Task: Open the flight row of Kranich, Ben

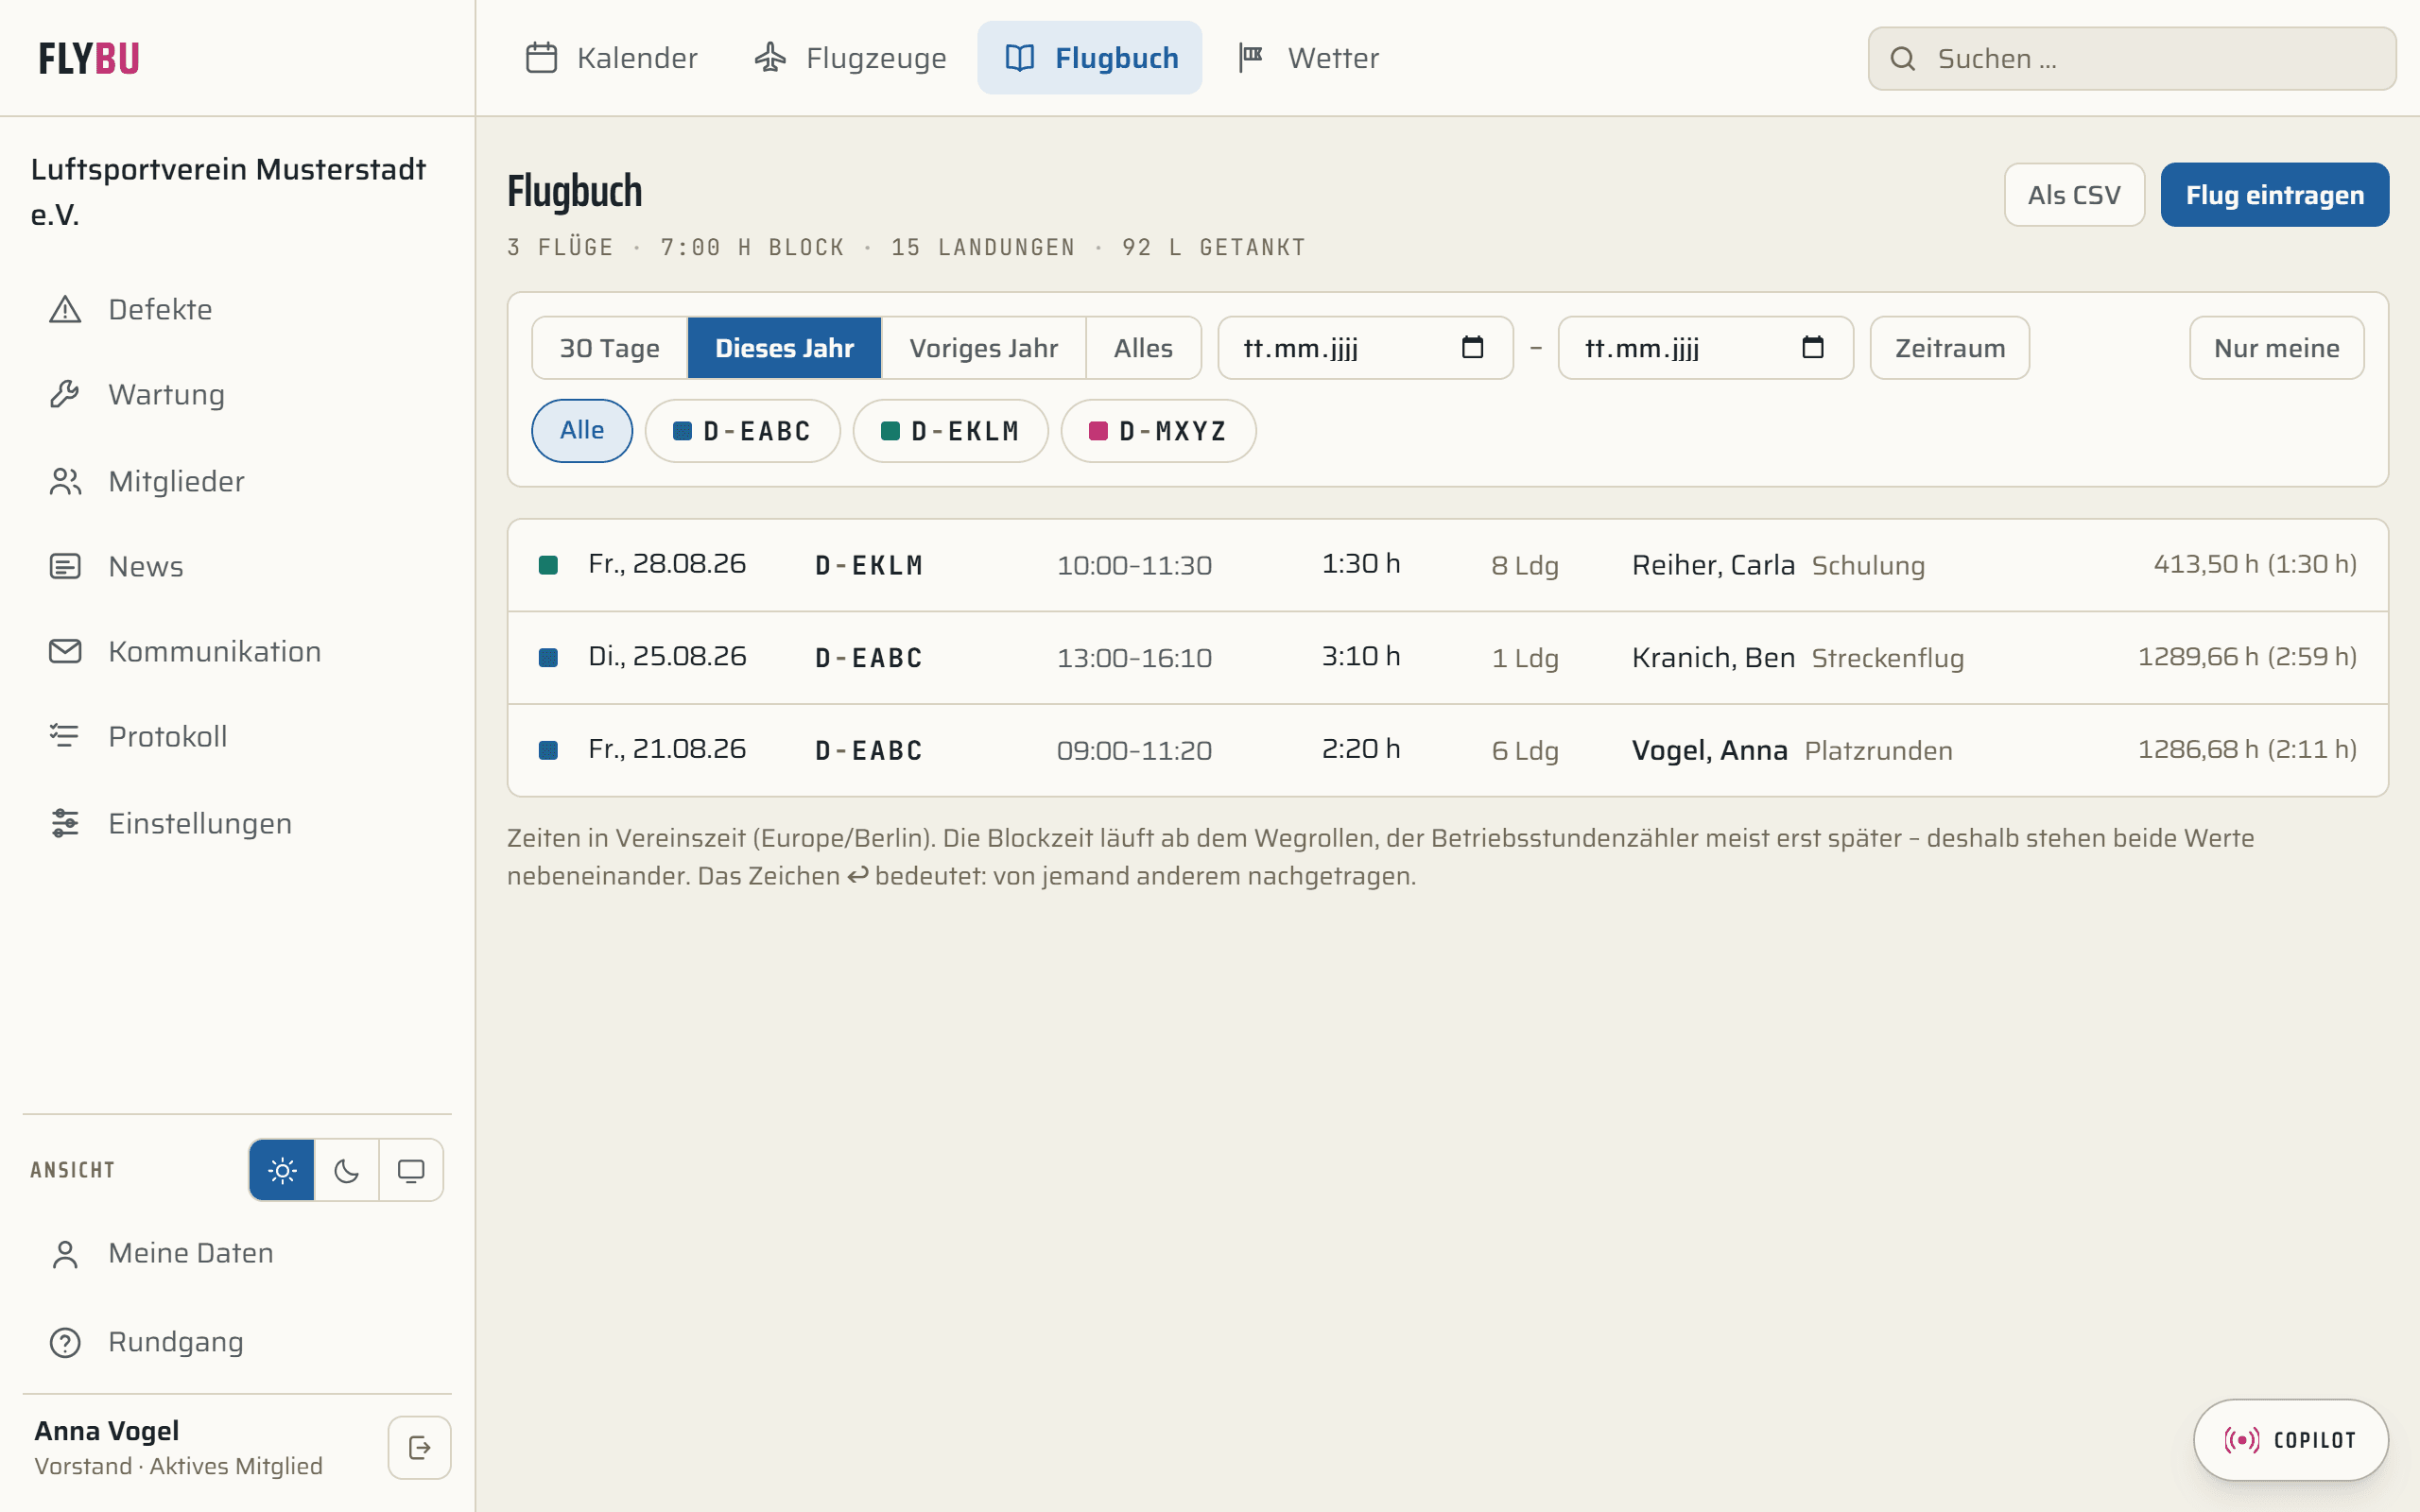Action: [1447, 658]
